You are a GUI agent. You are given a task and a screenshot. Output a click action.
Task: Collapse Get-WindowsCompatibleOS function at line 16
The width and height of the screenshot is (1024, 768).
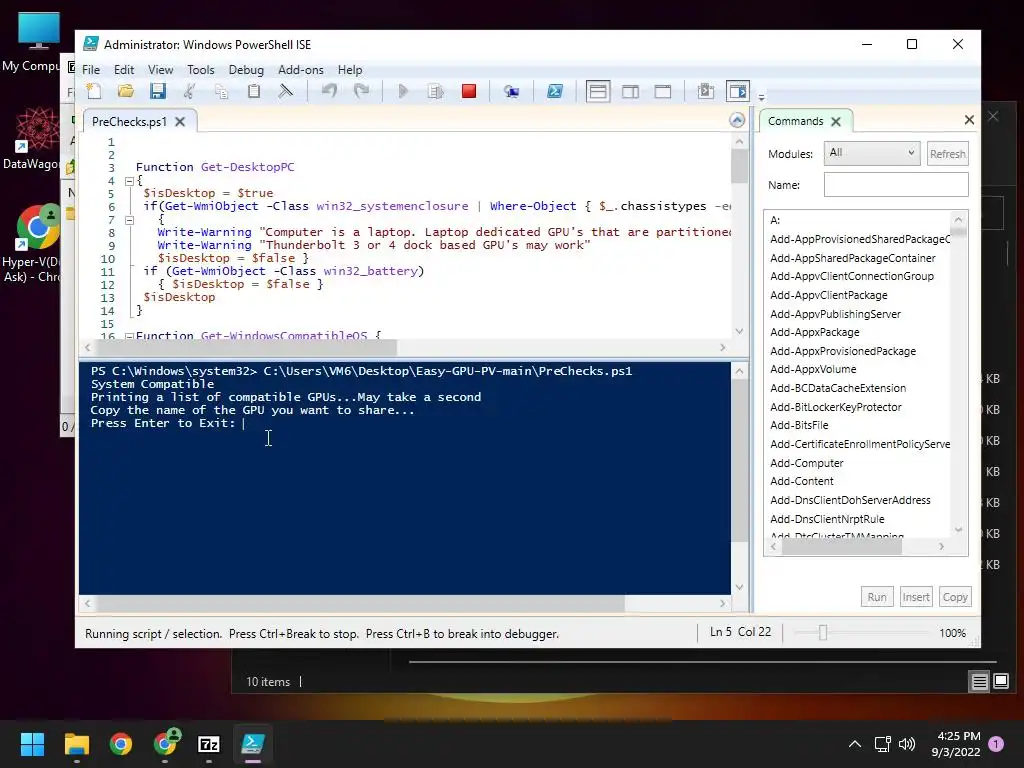129,336
